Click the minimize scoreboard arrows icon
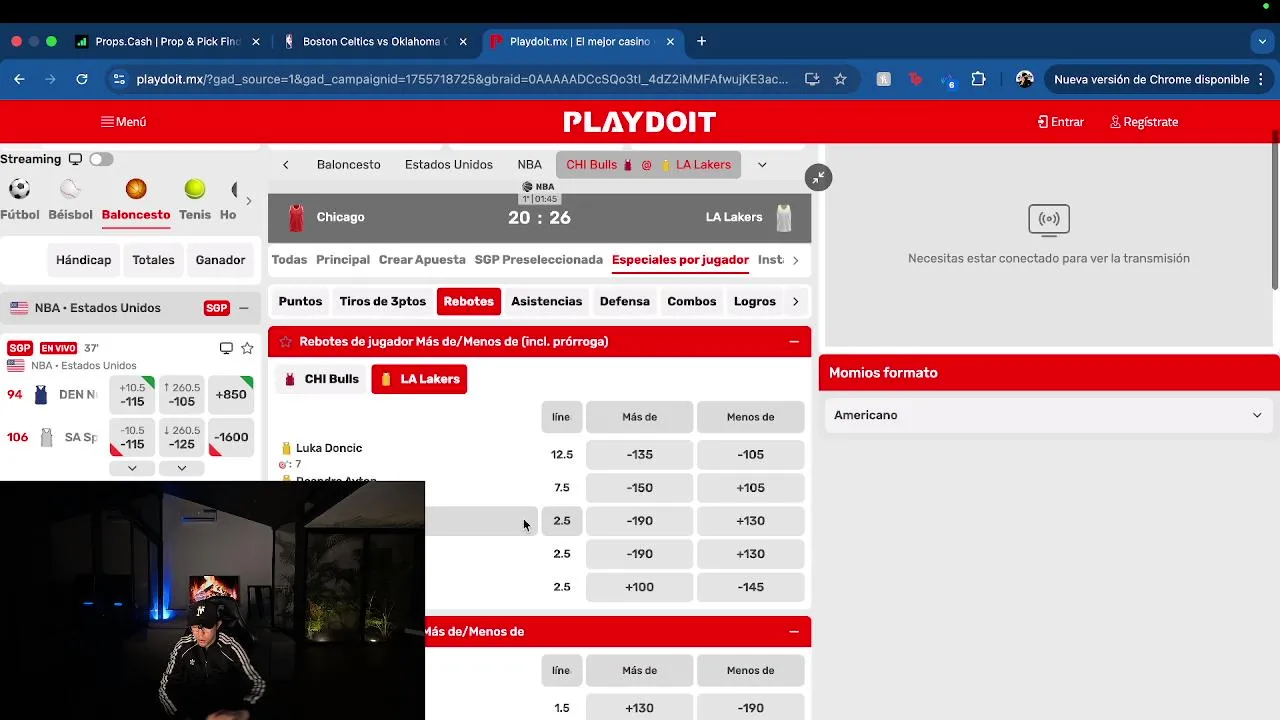The height and width of the screenshot is (720, 1280). point(818,177)
